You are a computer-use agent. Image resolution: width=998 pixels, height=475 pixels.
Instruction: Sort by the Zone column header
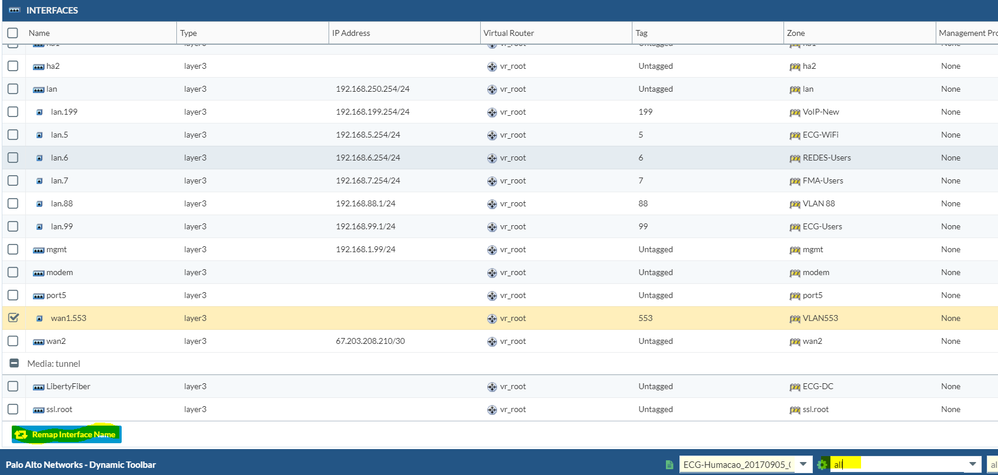click(859, 33)
